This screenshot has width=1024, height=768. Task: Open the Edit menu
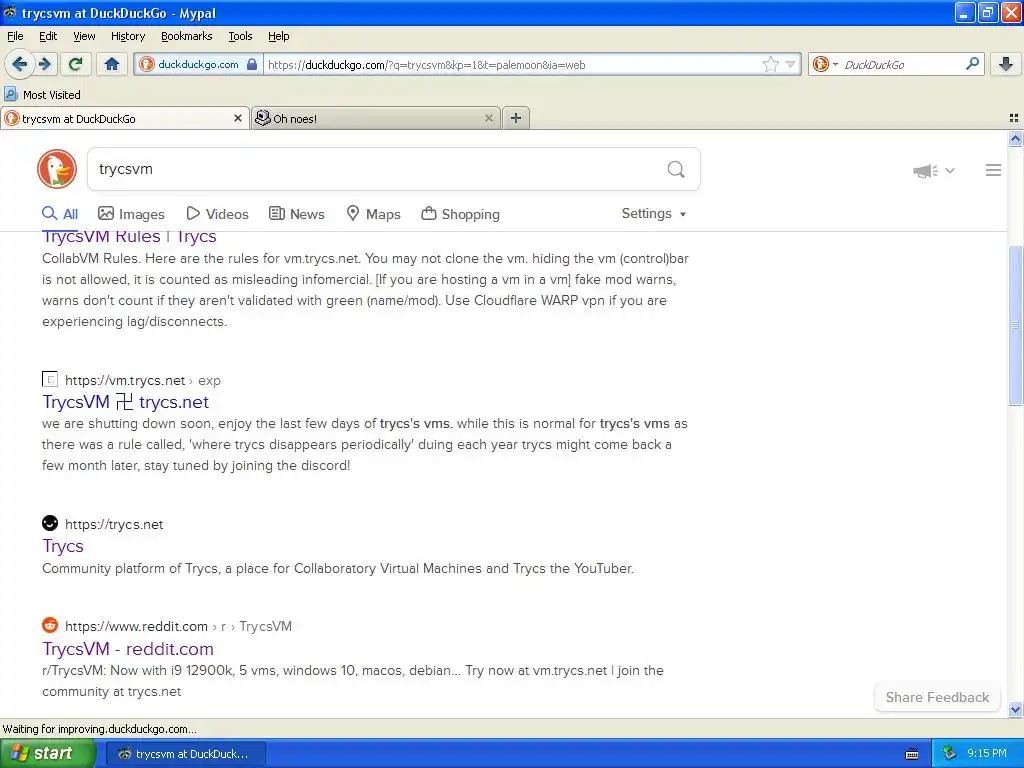[48, 36]
